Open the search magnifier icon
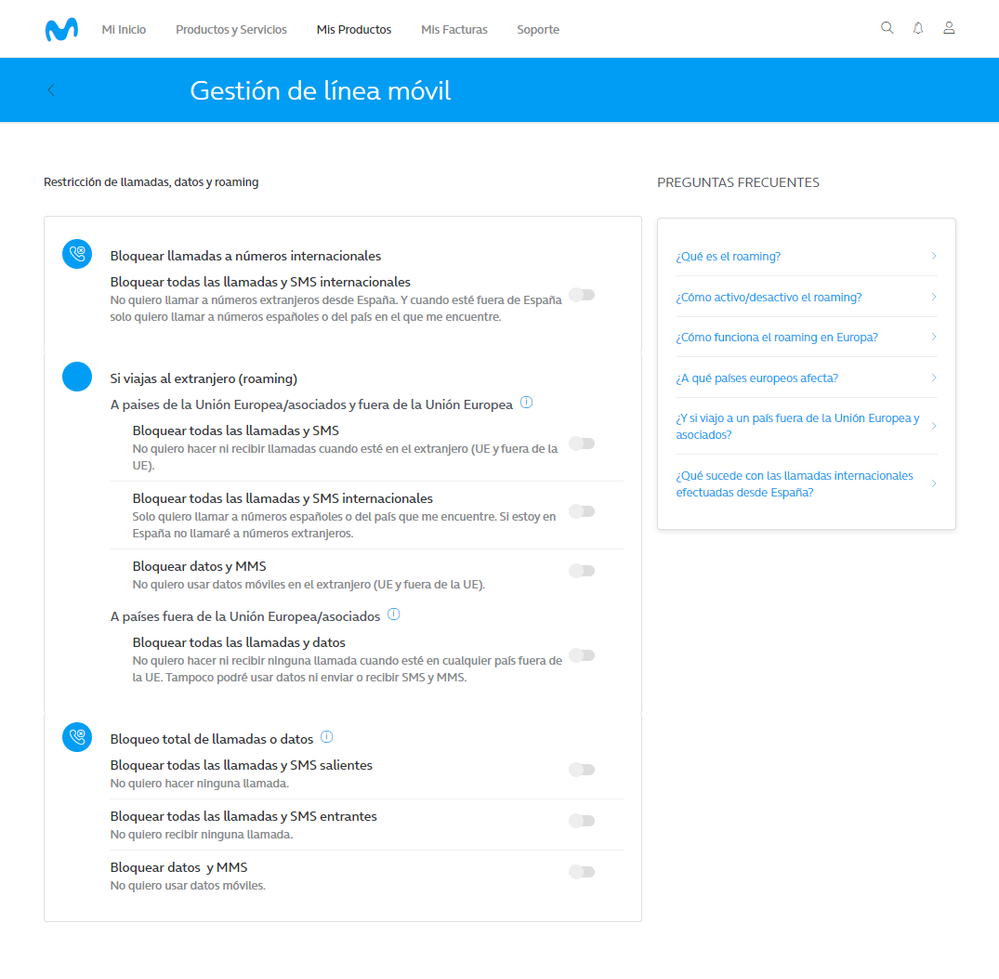The height and width of the screenshot is (979, 999). tap(887, 28)
